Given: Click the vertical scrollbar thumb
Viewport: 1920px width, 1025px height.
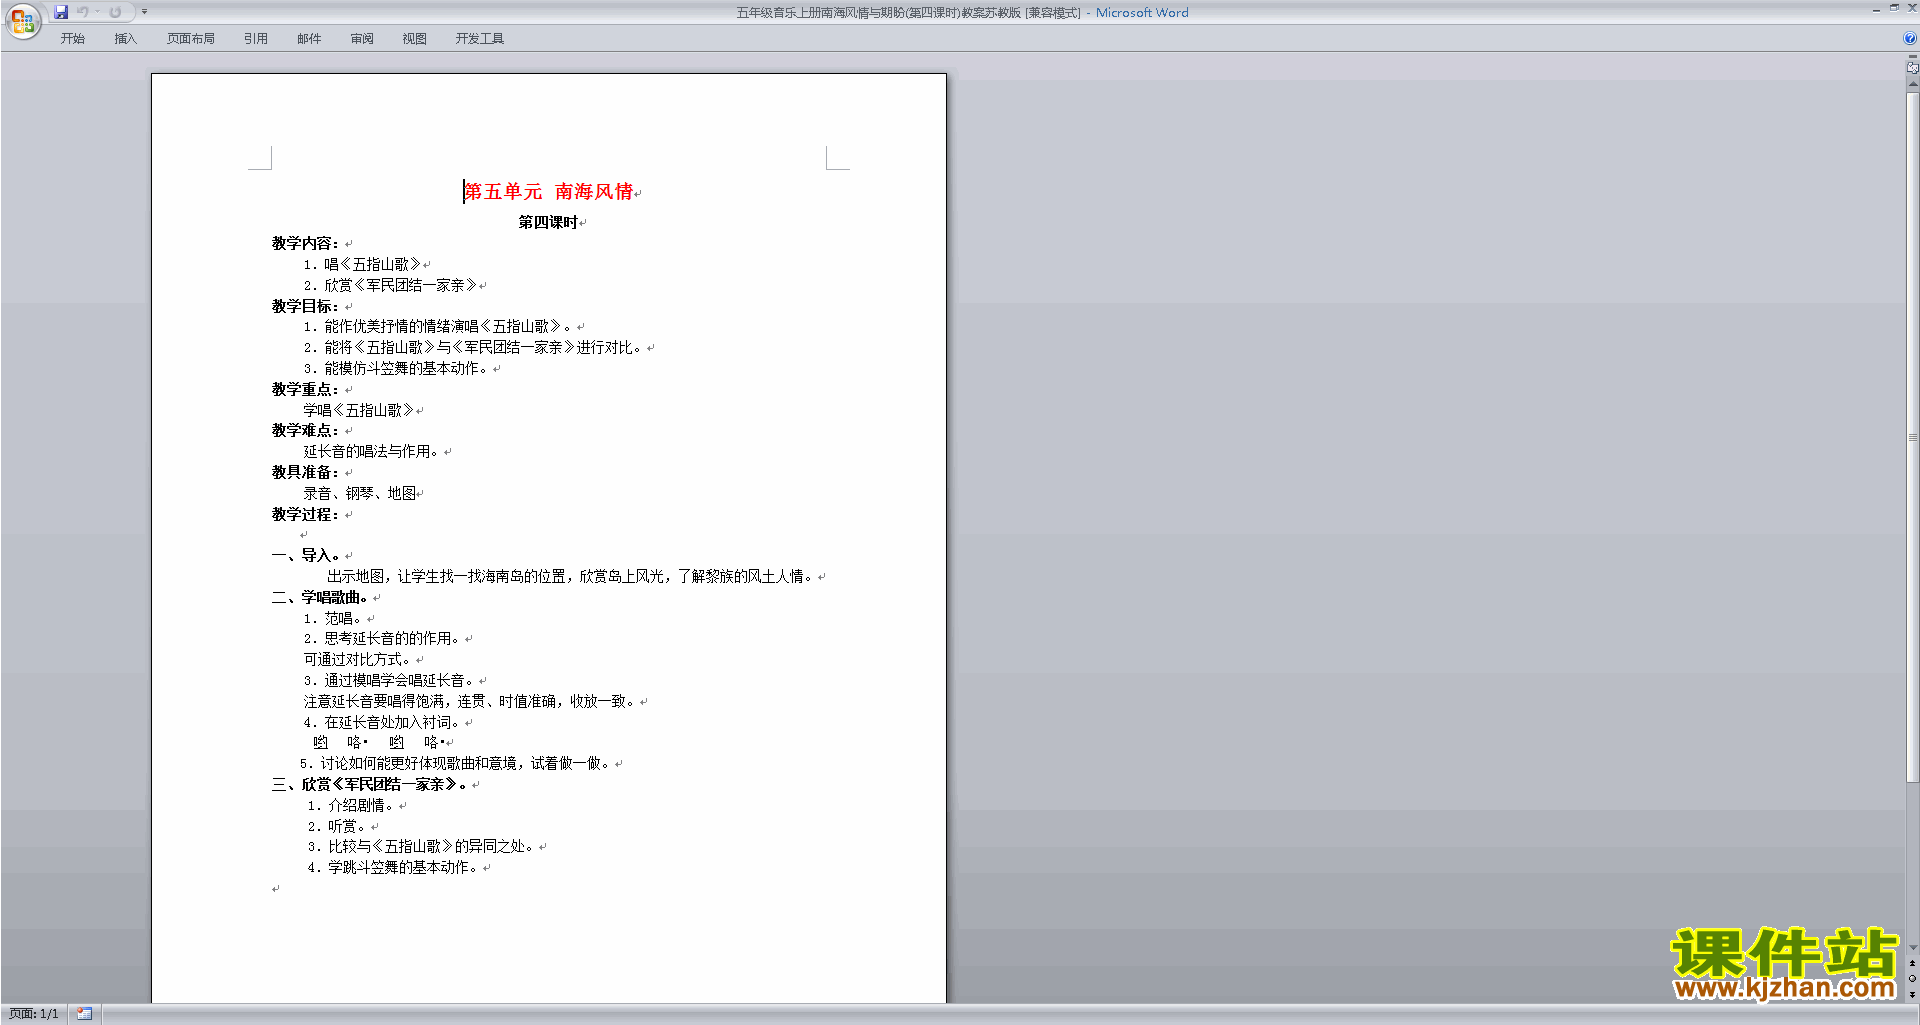Looking at the screenshot, I should click(x=1912, y=437).
